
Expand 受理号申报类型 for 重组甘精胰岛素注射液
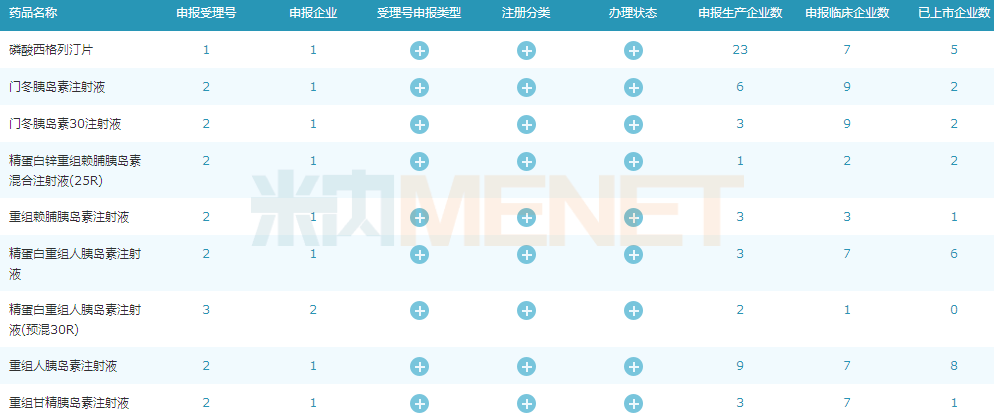point(419,404)
